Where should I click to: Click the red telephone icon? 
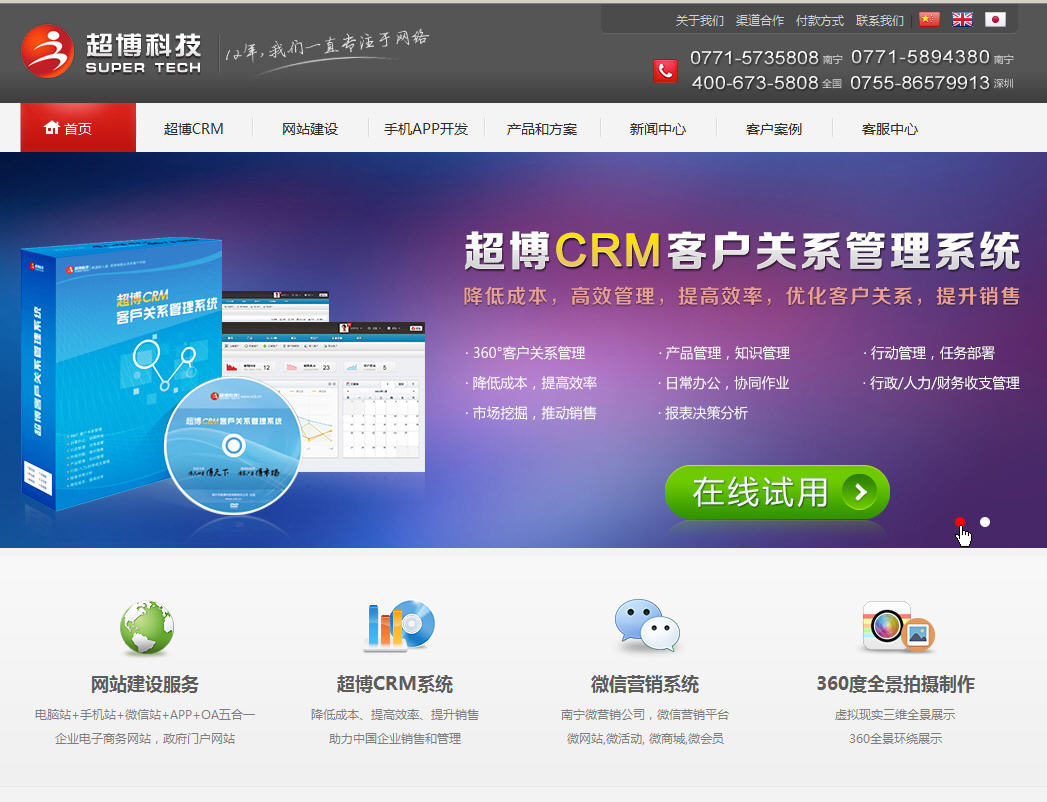click(x=665, y=71)
